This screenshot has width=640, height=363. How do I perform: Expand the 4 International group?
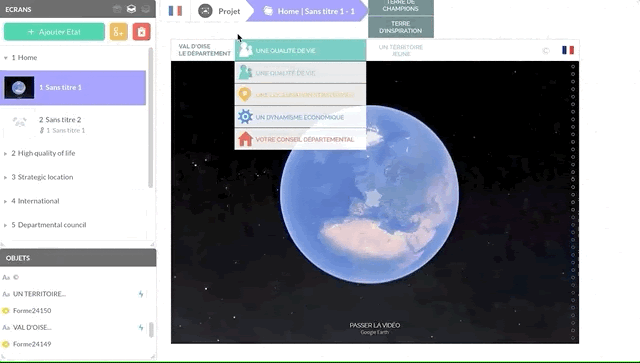click(x=6, y=201)
